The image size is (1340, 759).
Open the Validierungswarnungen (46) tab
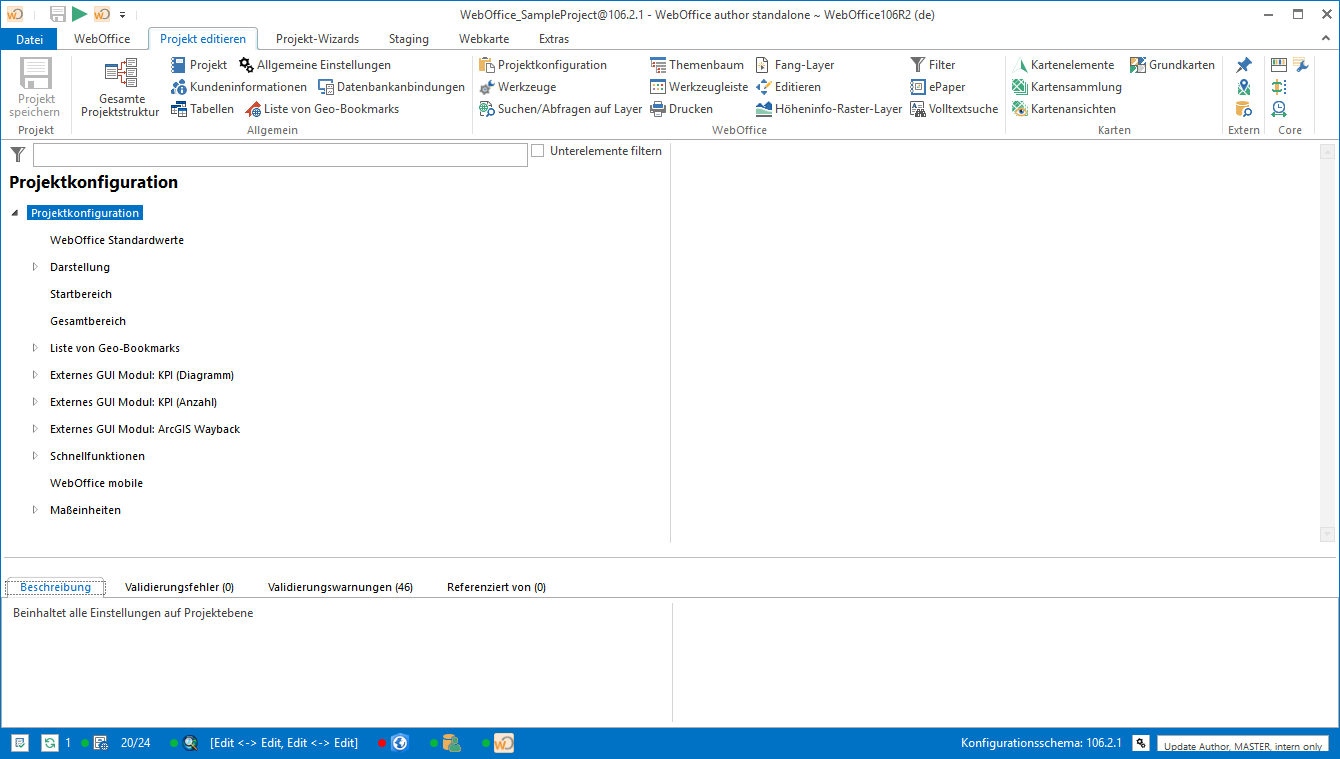(x=340, y=587)
